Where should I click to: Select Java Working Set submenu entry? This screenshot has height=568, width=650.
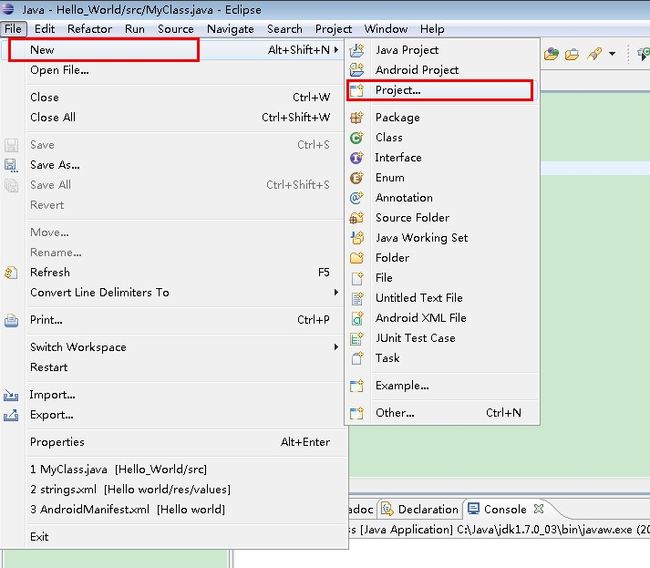(x=442, y=238)
